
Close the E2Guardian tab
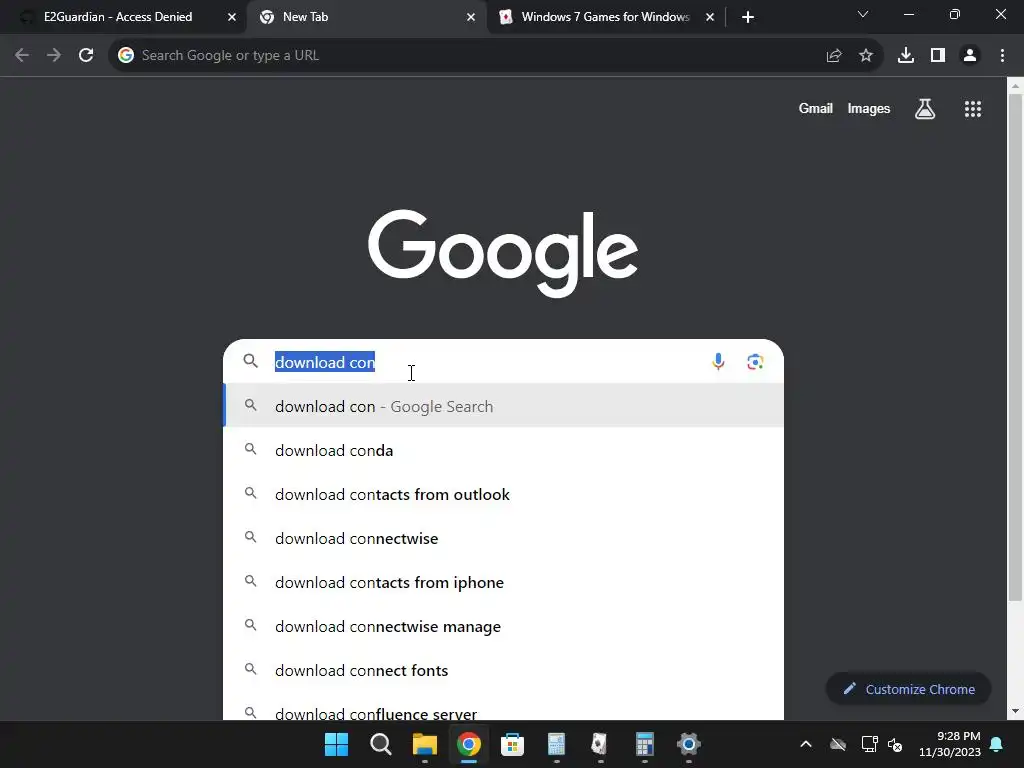pos(231,17)
